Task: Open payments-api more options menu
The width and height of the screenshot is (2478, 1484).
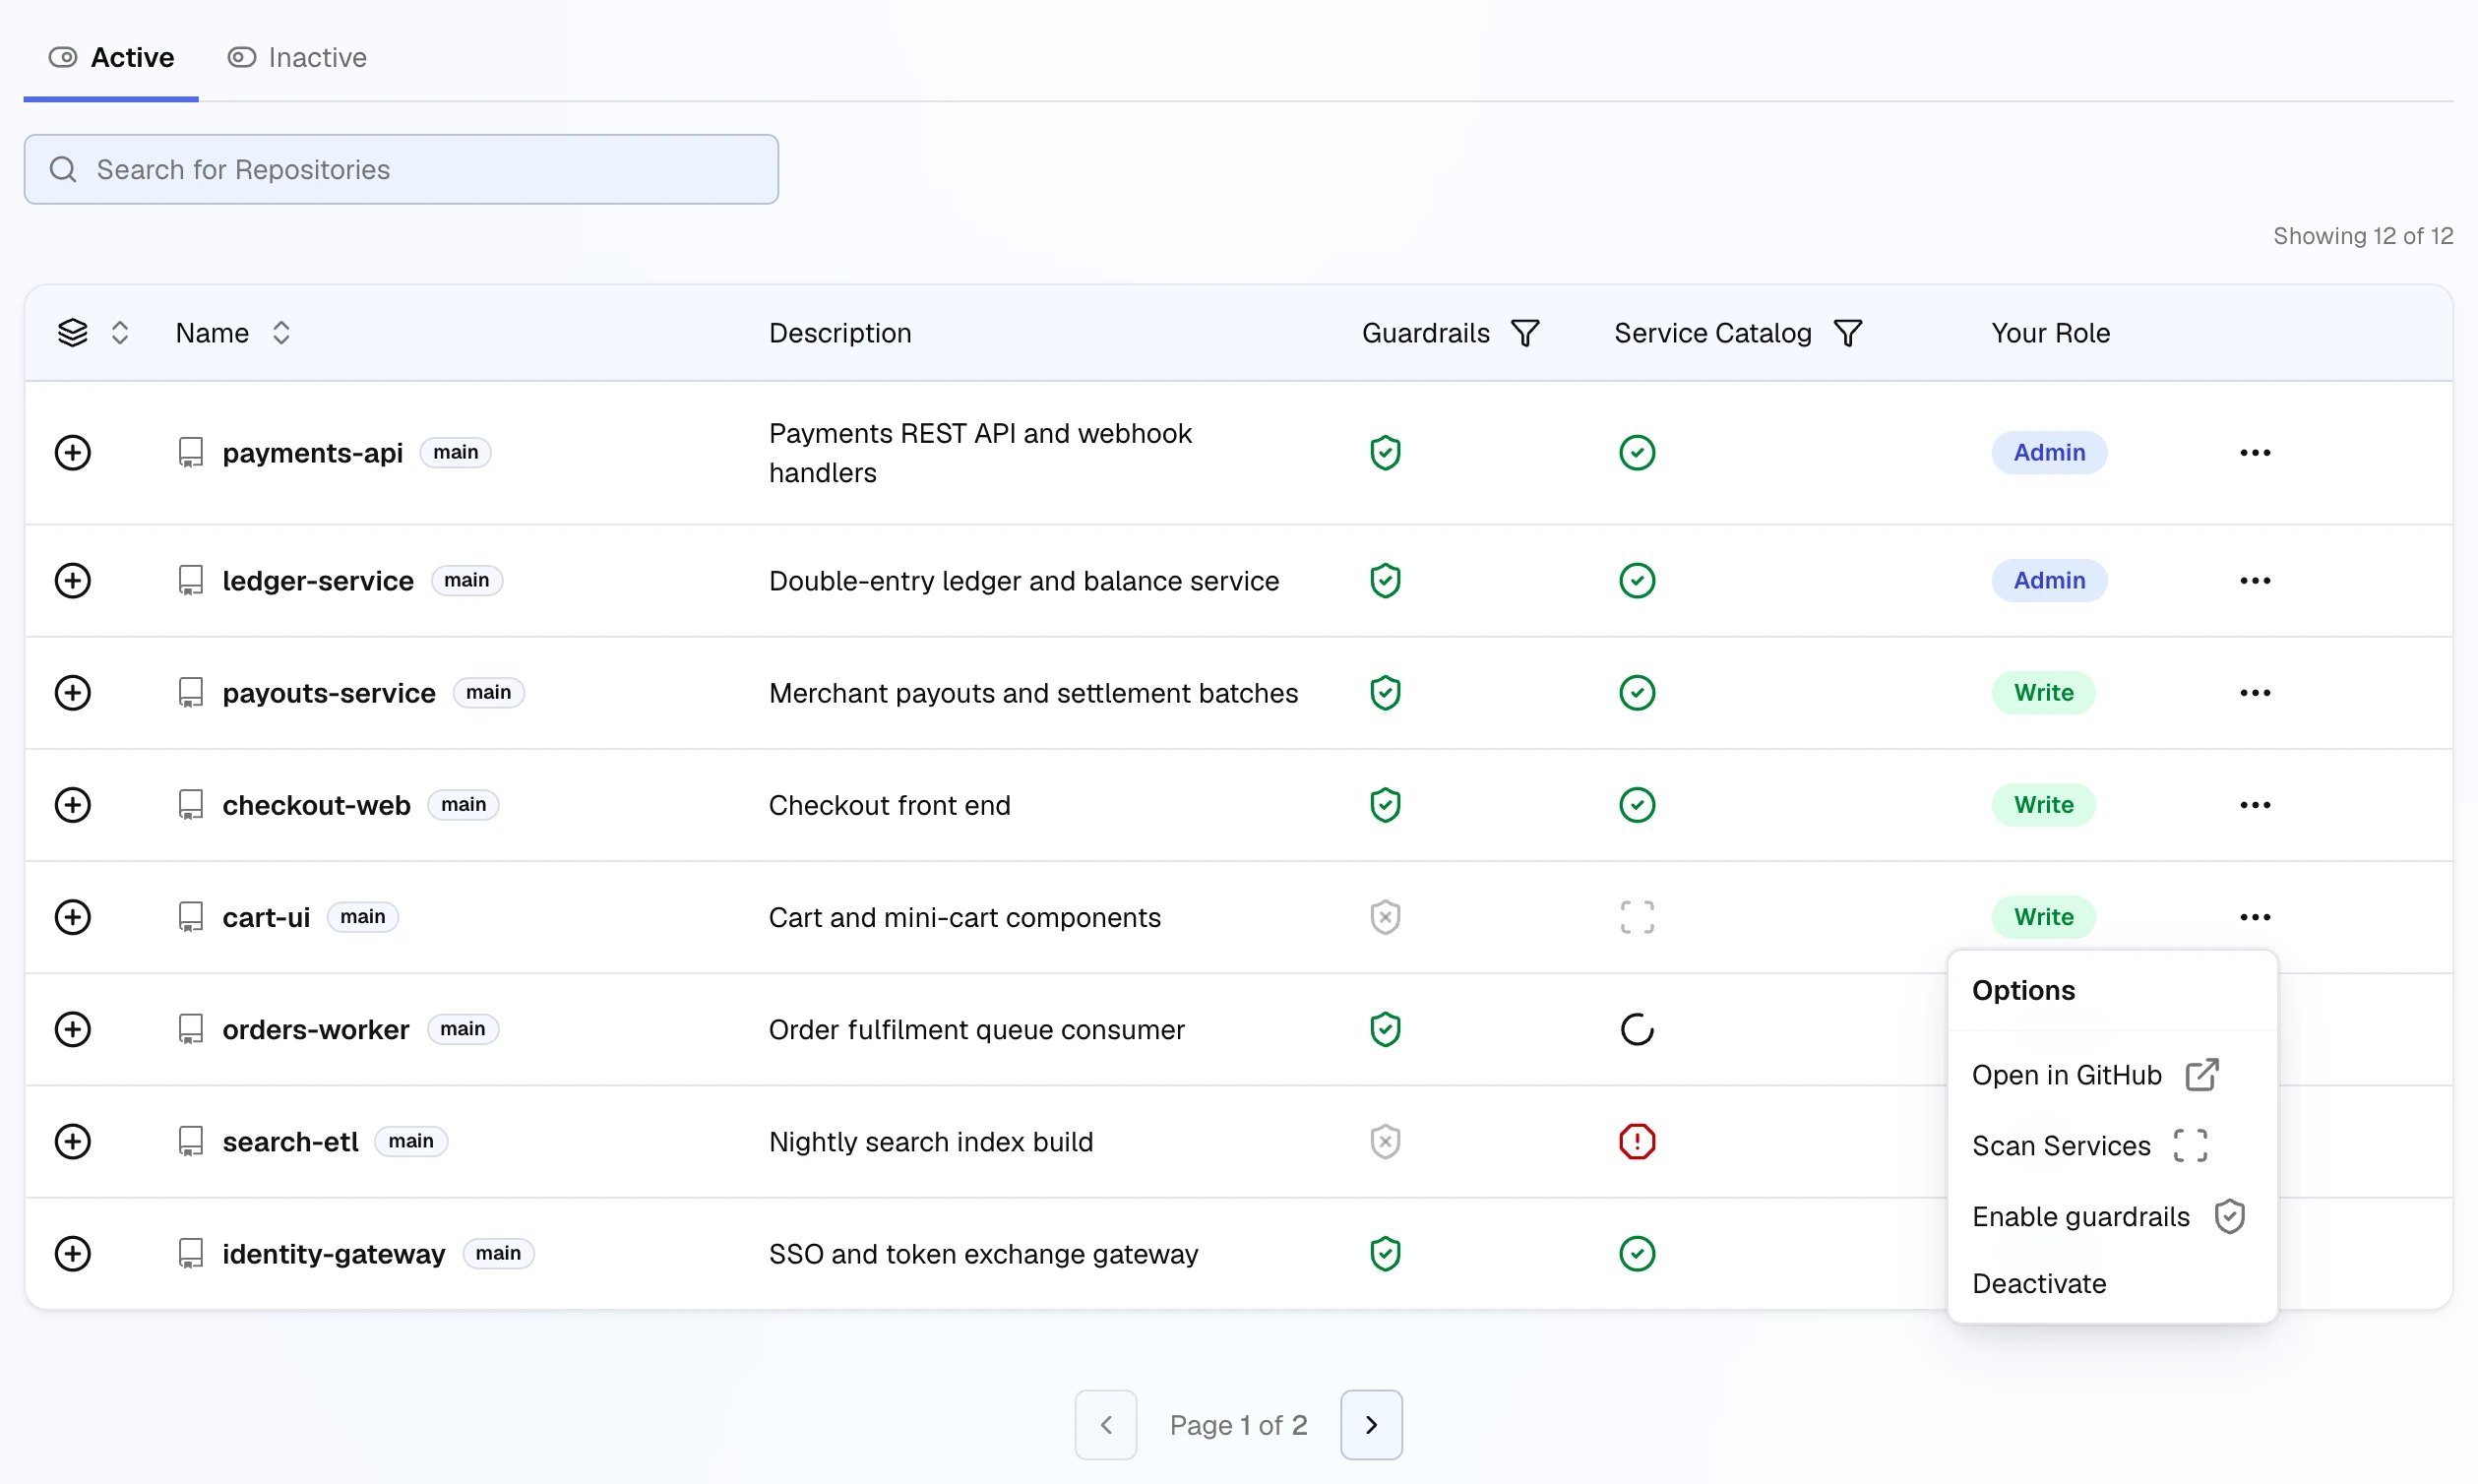Action: click(x=2254, y=452)
